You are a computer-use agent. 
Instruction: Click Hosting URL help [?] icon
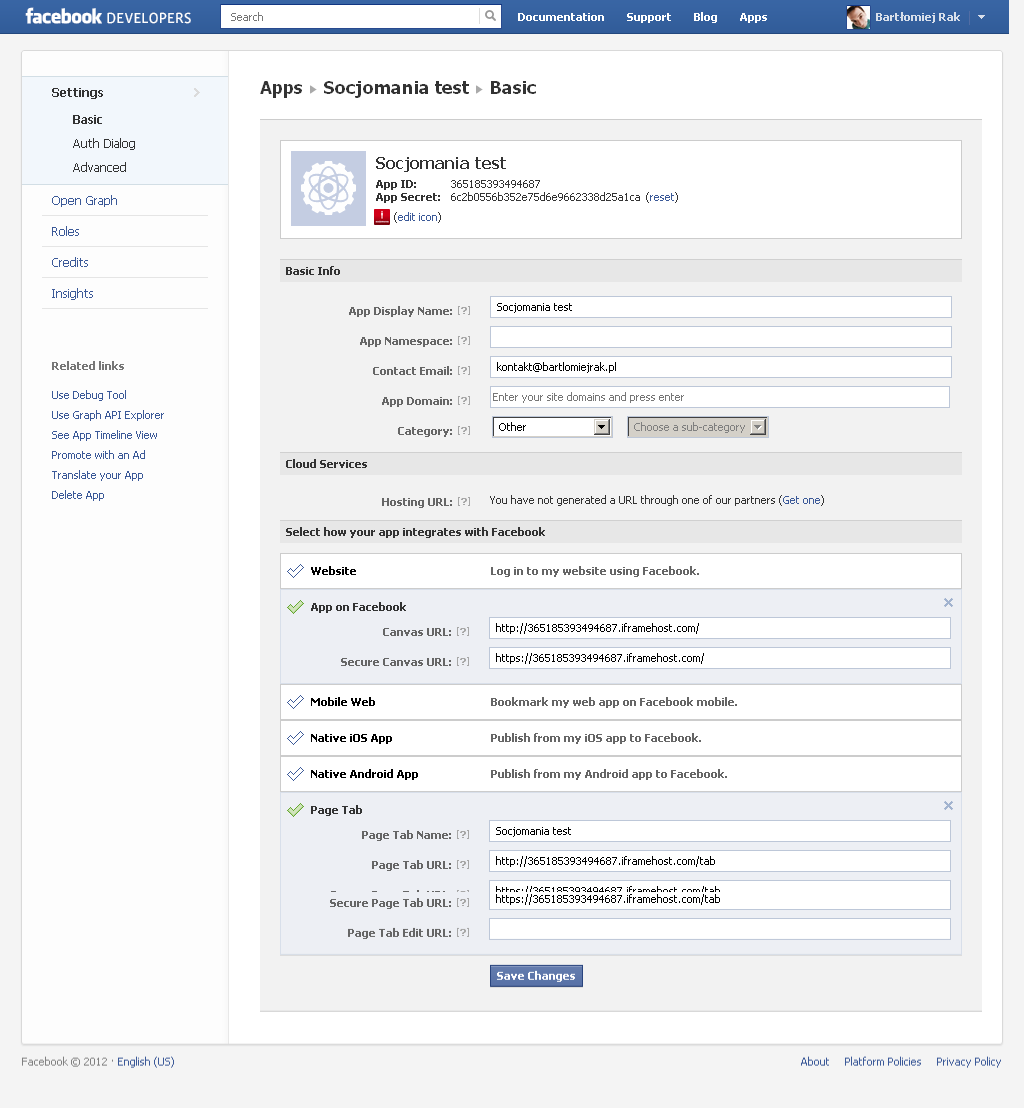click(464, 502)
